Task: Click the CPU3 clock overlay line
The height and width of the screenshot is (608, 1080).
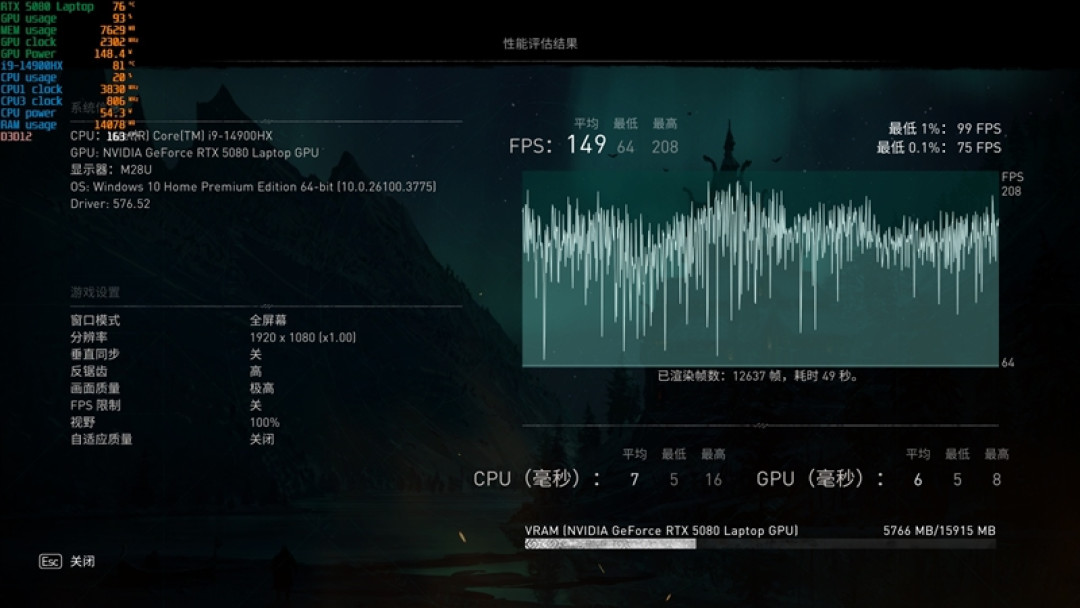Action: [x=68, y=101]
